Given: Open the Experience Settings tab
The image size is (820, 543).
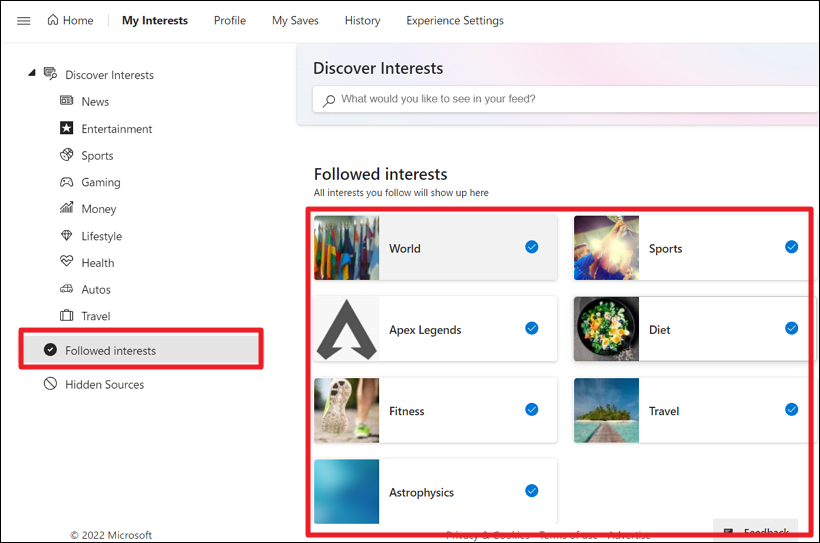Looking at the screenshot, I should pyautogui.click(x=454, y=21).
